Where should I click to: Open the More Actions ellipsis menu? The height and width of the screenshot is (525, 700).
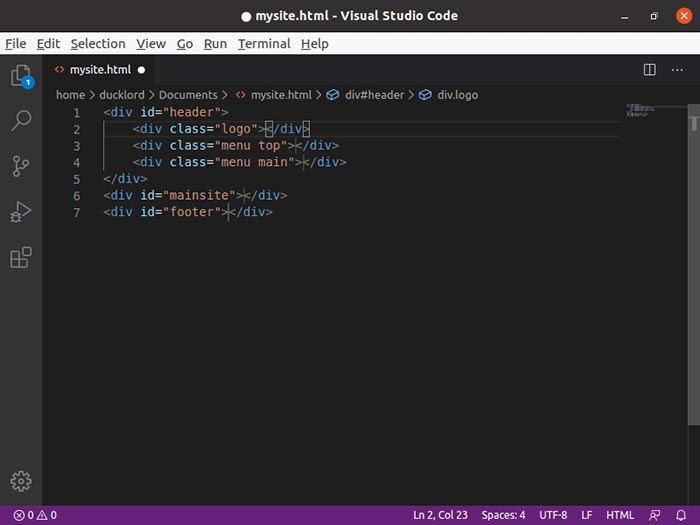(x=677, y=70)
